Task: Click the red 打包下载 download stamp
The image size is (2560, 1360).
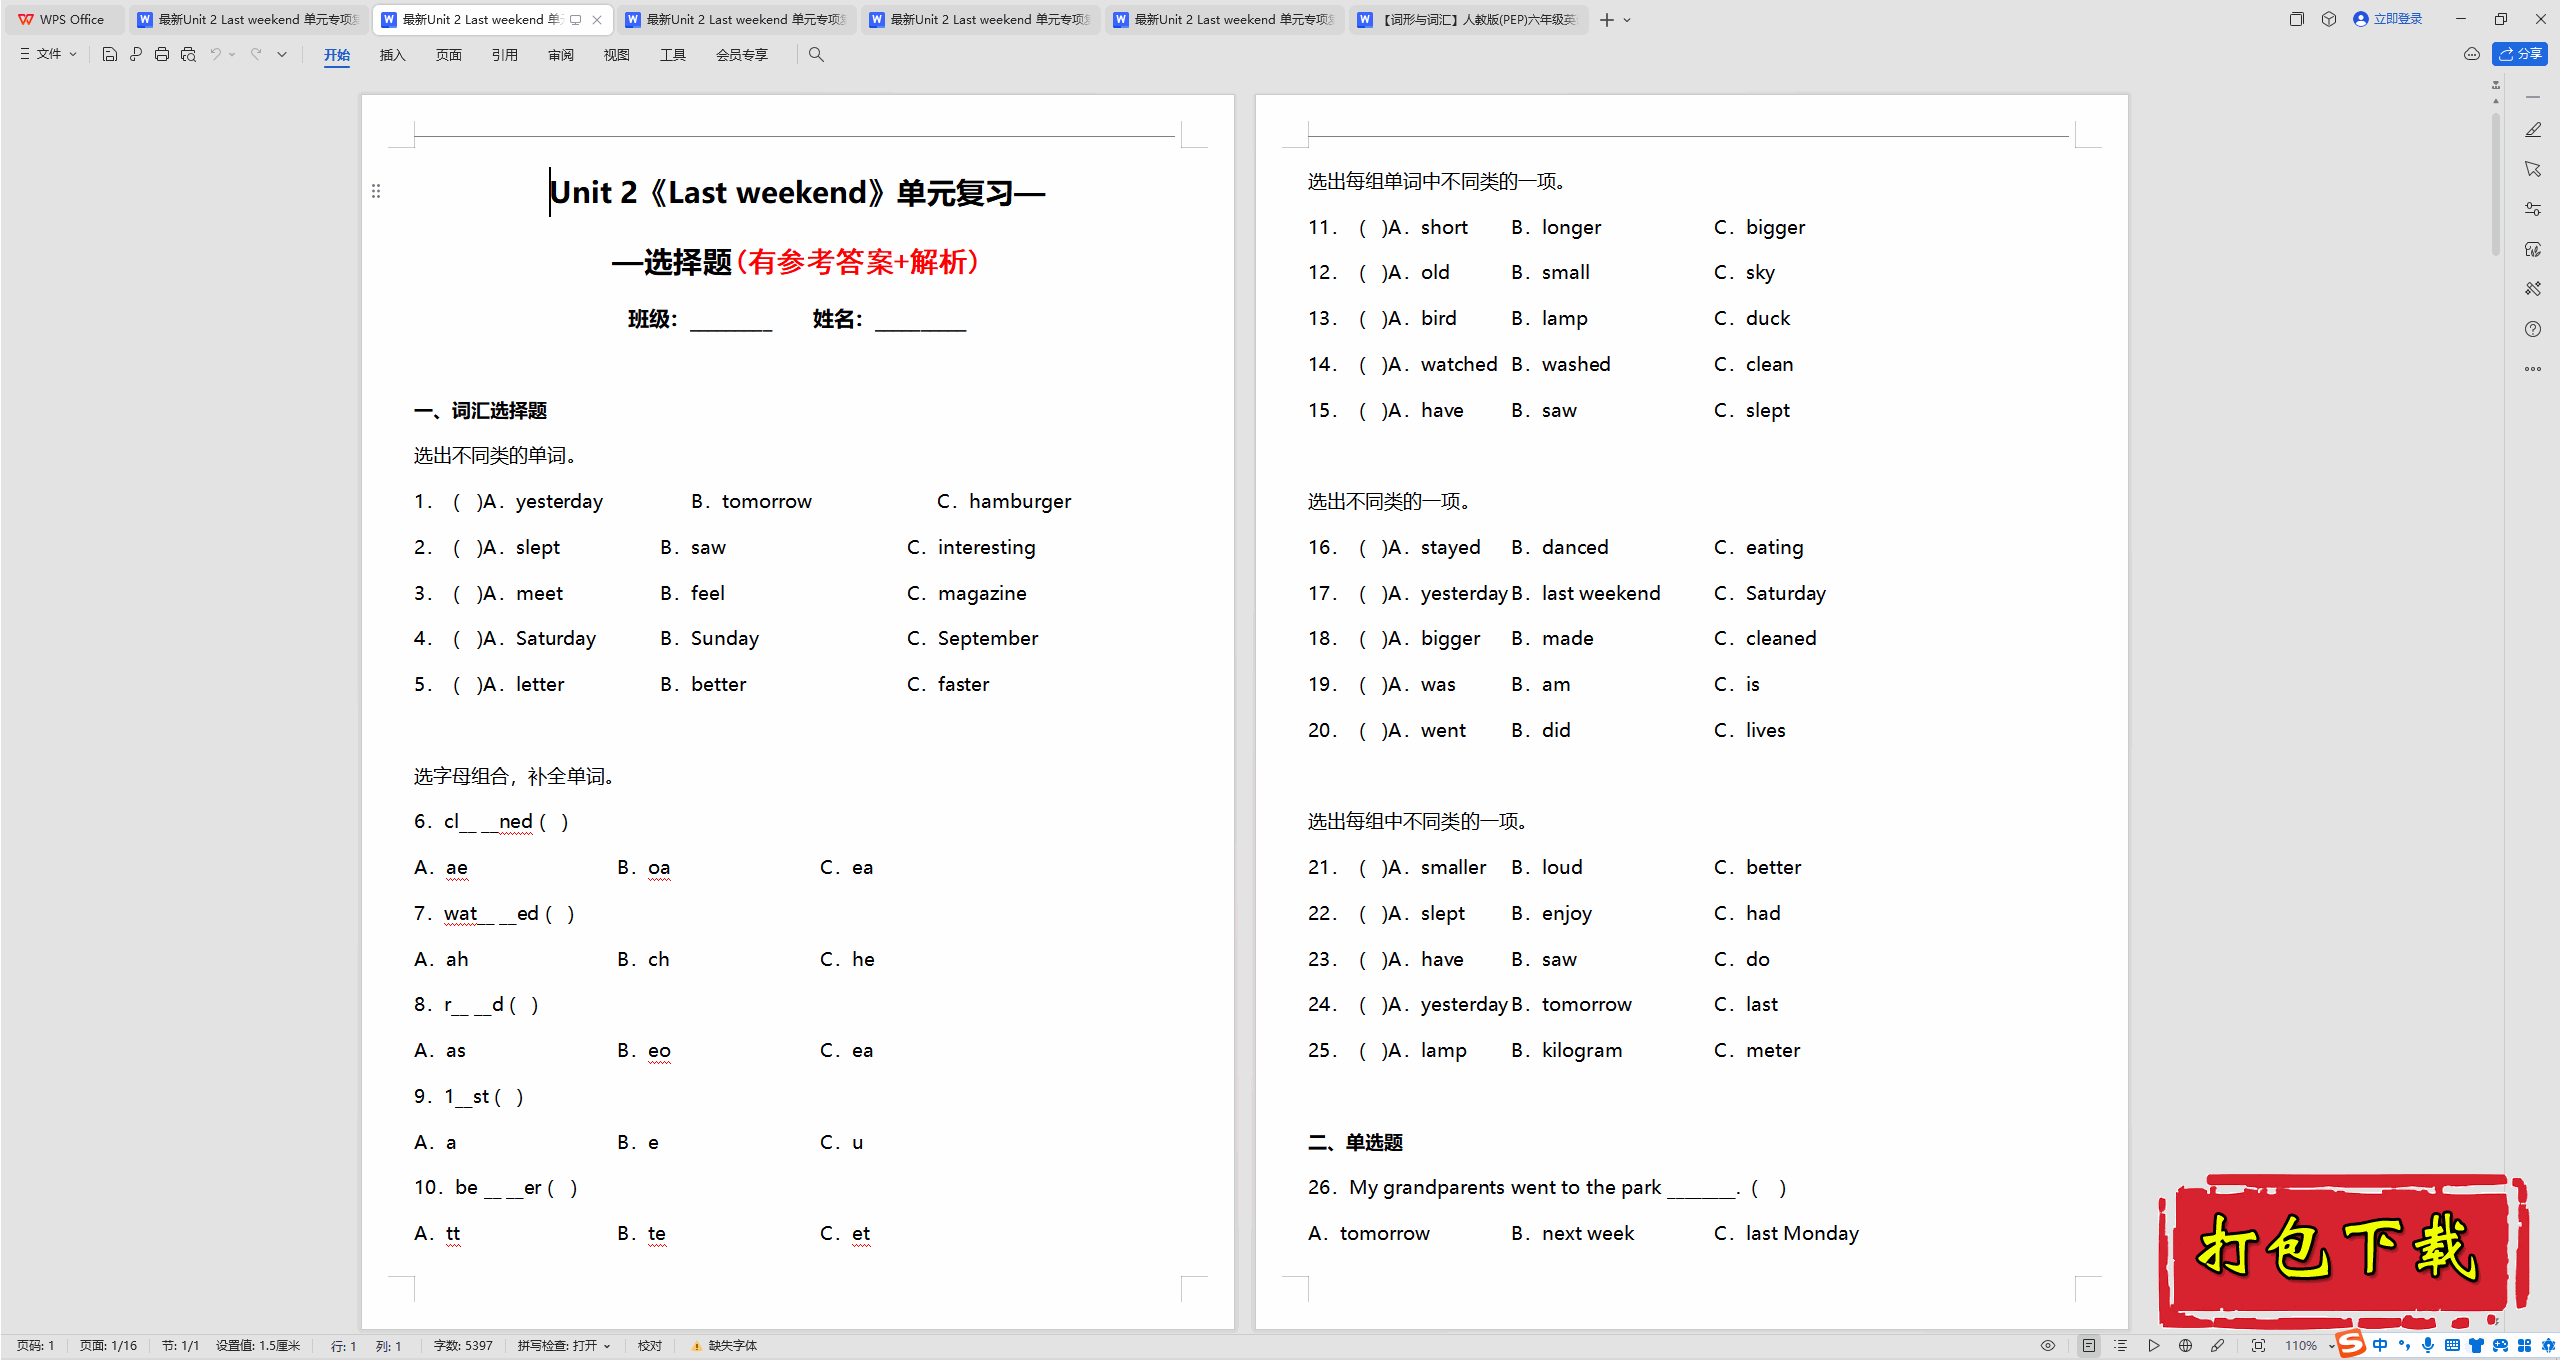Action: 2342,1250
